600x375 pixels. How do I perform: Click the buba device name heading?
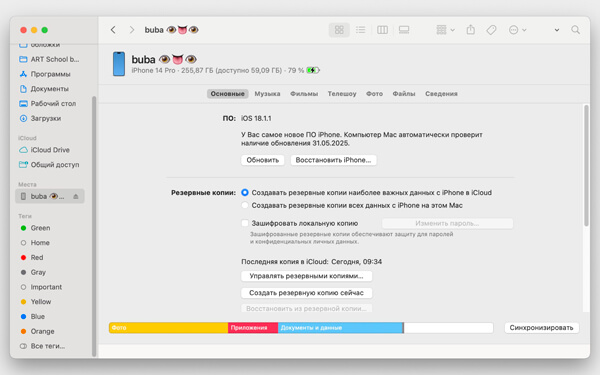pos(164,59)
